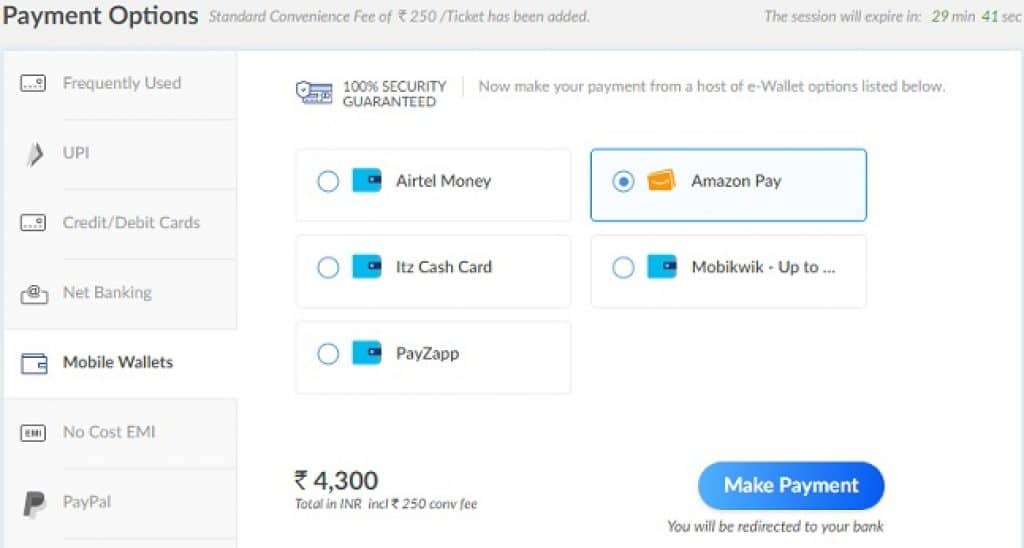Open the No Cost EMI tab
1024x548 pixels.
coord(121,433)
